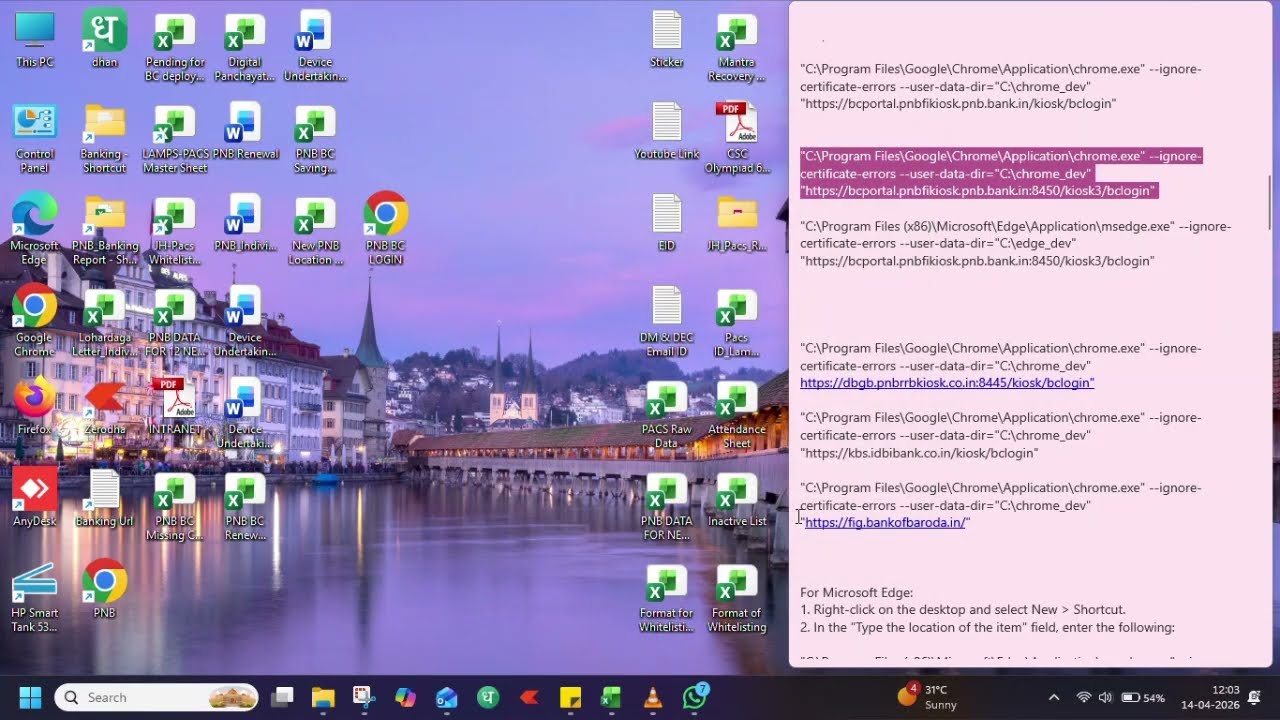The image size is (1280, 720).
Task: Open CSC Olympiad PDF file
Action: pyautogui.click(x=737, y=138)
